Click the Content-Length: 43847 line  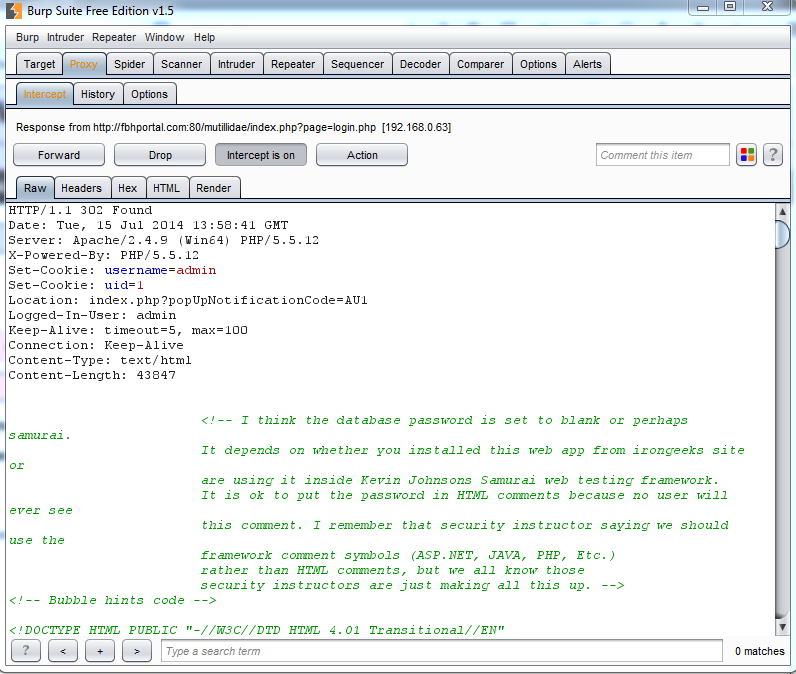point(92,375)
